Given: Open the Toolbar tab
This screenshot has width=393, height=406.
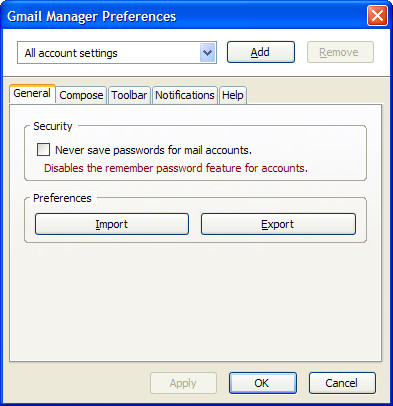Looking at the screenshot, I should pos(129,95).
